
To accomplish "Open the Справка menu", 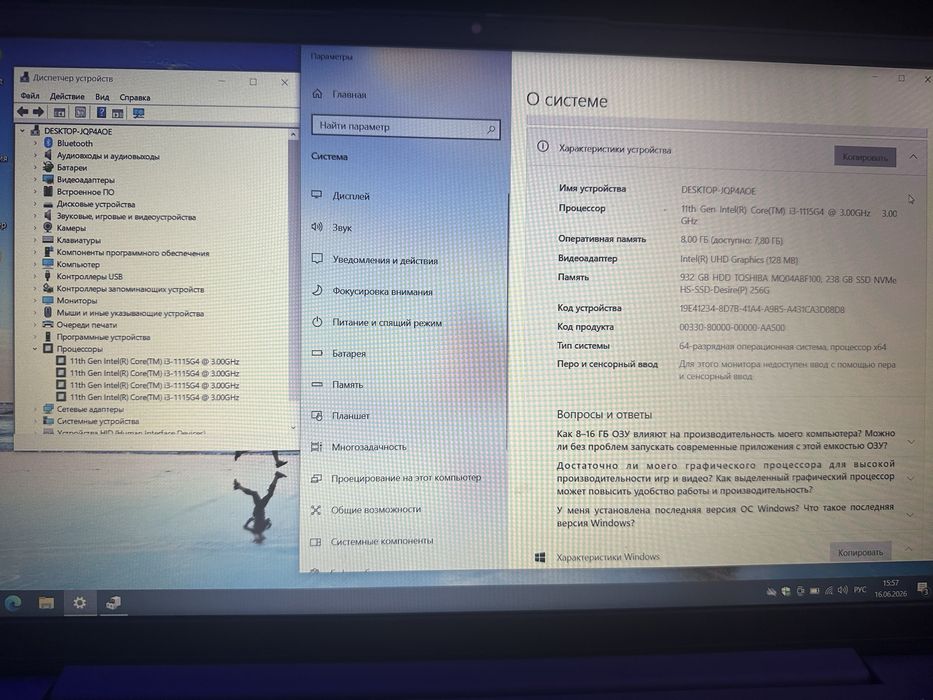I will click(x=134, y=97).
